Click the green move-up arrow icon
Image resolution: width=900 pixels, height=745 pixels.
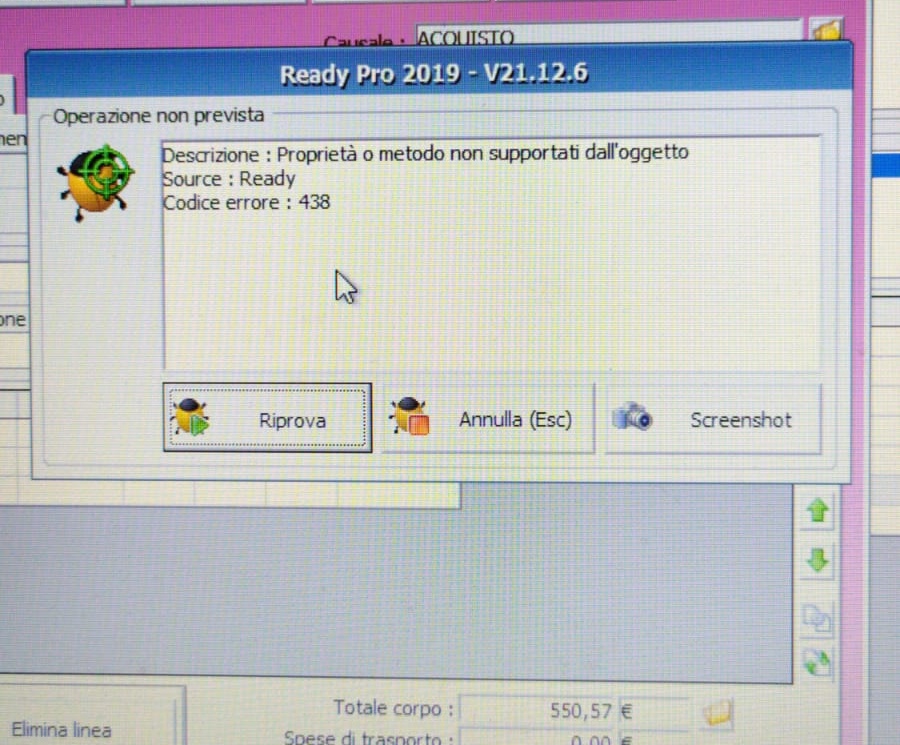tap(817, 510)
